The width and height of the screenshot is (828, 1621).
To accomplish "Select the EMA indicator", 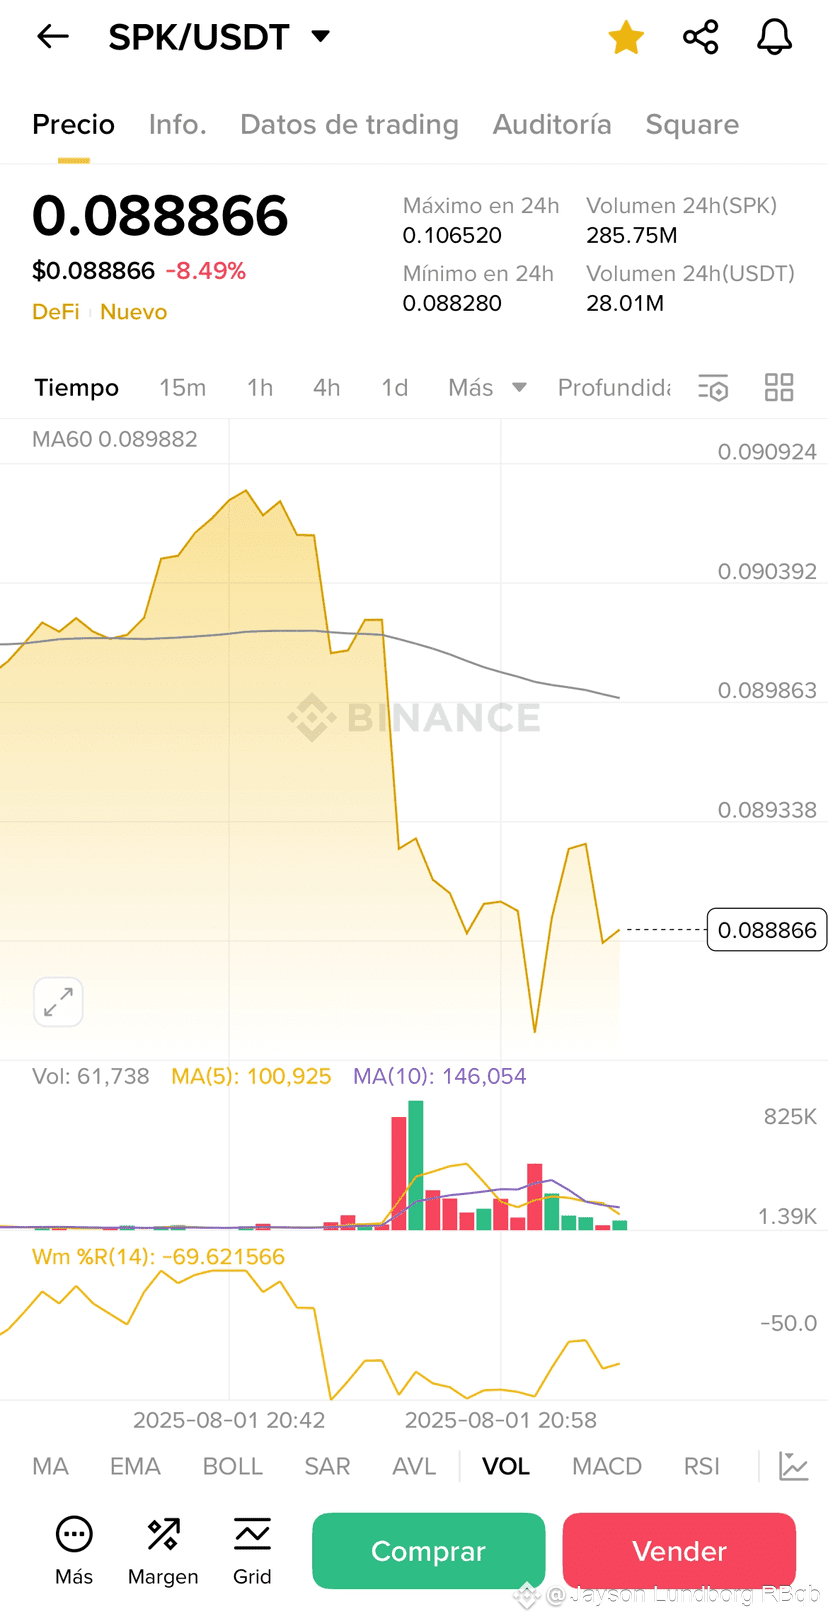I will (x=135, y=1466).
